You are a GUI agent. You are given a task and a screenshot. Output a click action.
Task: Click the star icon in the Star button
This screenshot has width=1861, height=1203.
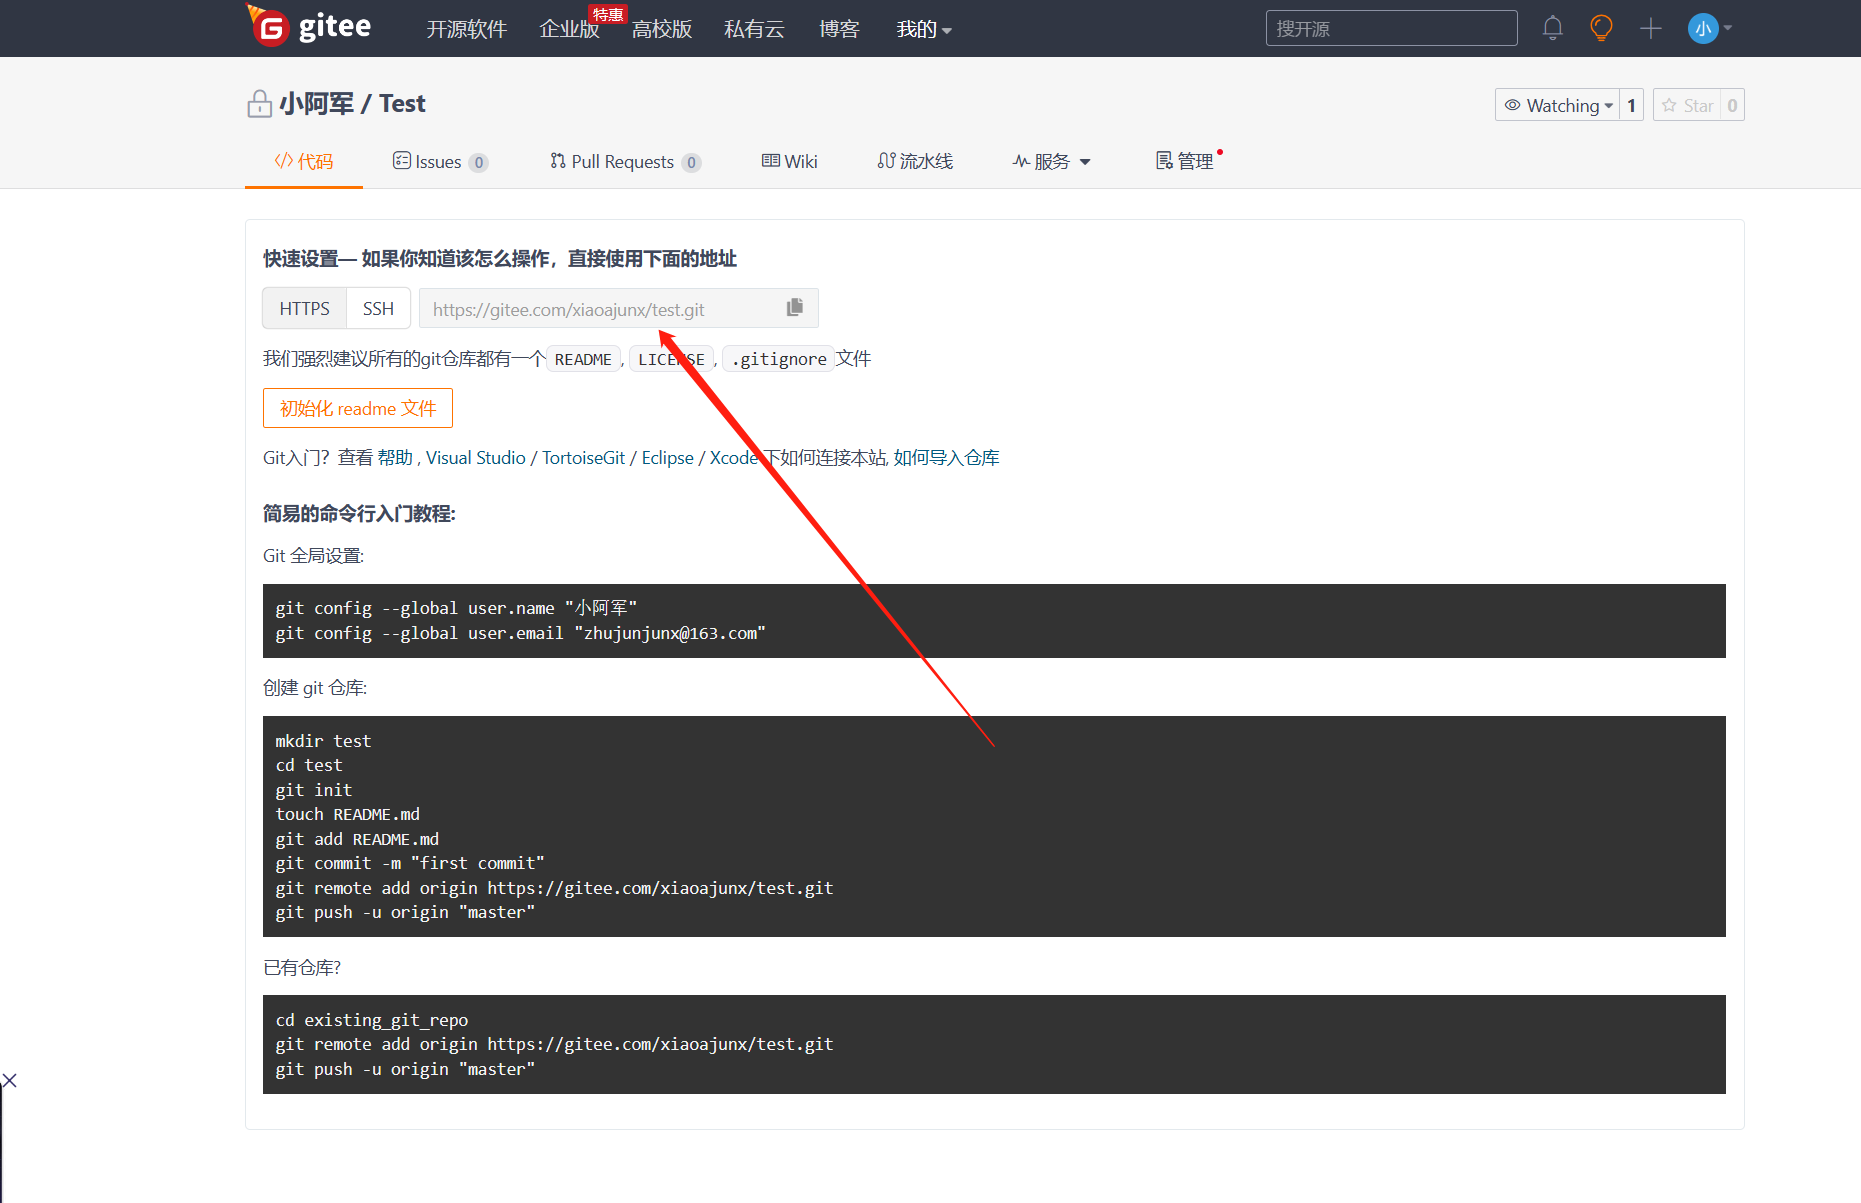pyautogui.click(x=1670, y=104)
